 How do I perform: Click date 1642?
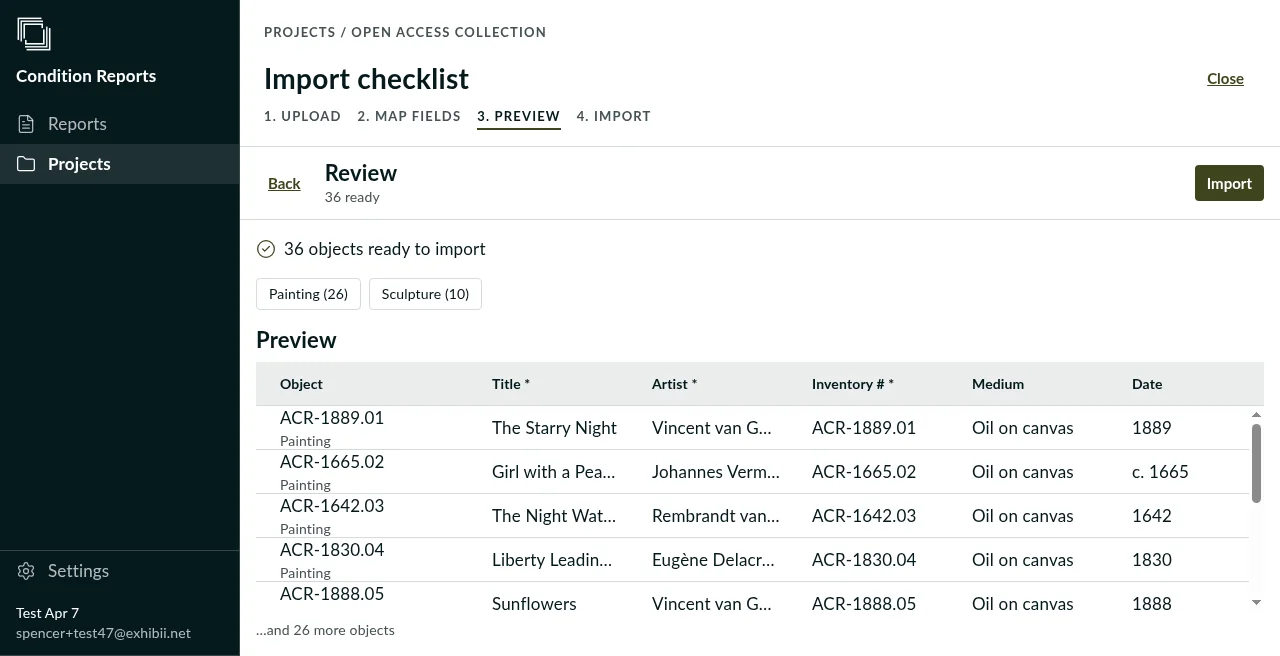click(1152, 516)
